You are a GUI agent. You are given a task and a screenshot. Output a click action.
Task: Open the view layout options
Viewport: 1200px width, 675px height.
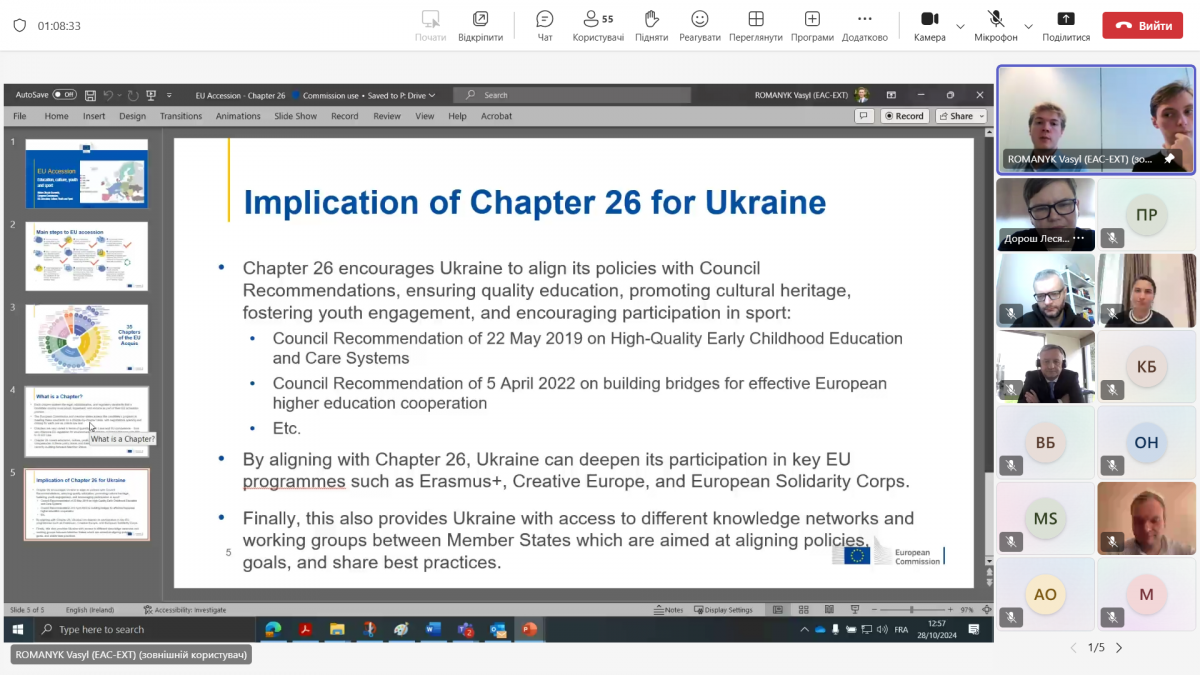756,26
